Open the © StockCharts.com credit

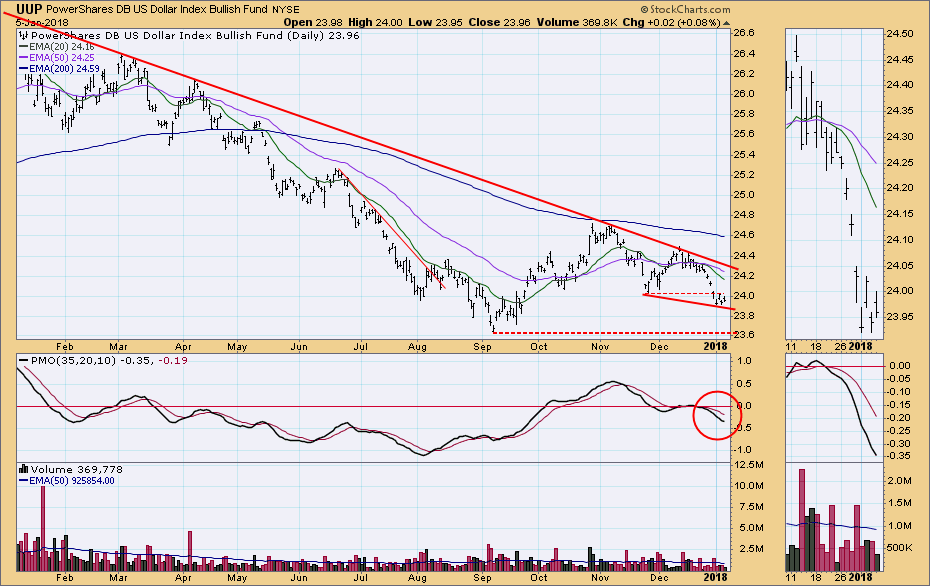tap(685, 9)
